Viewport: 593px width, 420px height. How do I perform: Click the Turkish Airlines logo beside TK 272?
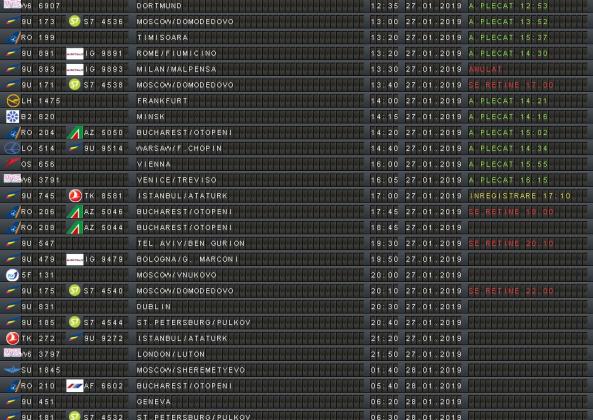click(x=12, y=338)
